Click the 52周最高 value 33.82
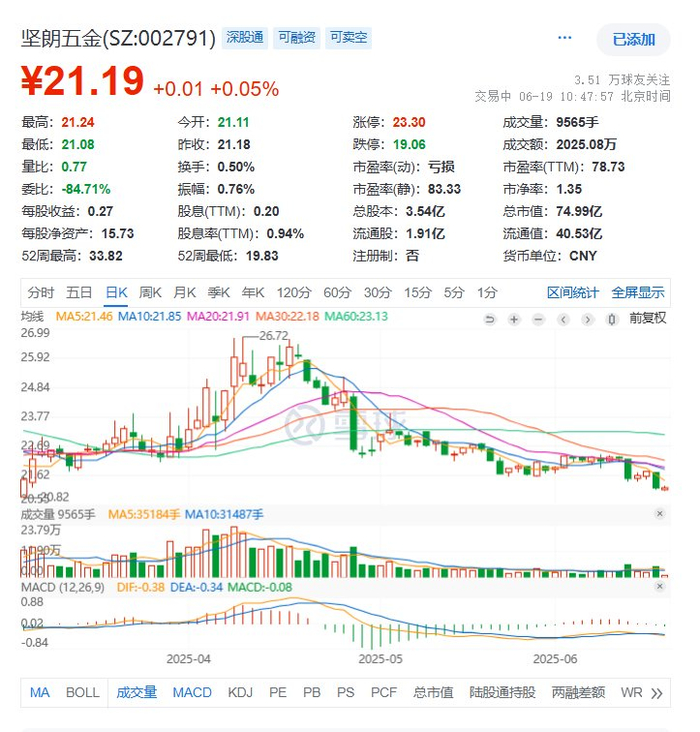700x732 pixels. point(106,256)
